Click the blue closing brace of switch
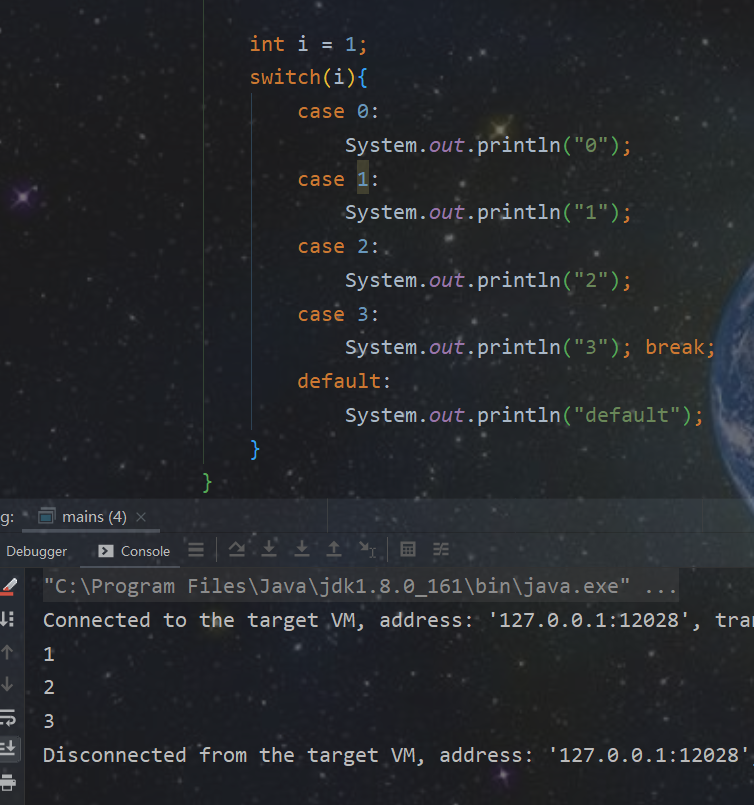The image size is (754, 805). pos(255,450)
